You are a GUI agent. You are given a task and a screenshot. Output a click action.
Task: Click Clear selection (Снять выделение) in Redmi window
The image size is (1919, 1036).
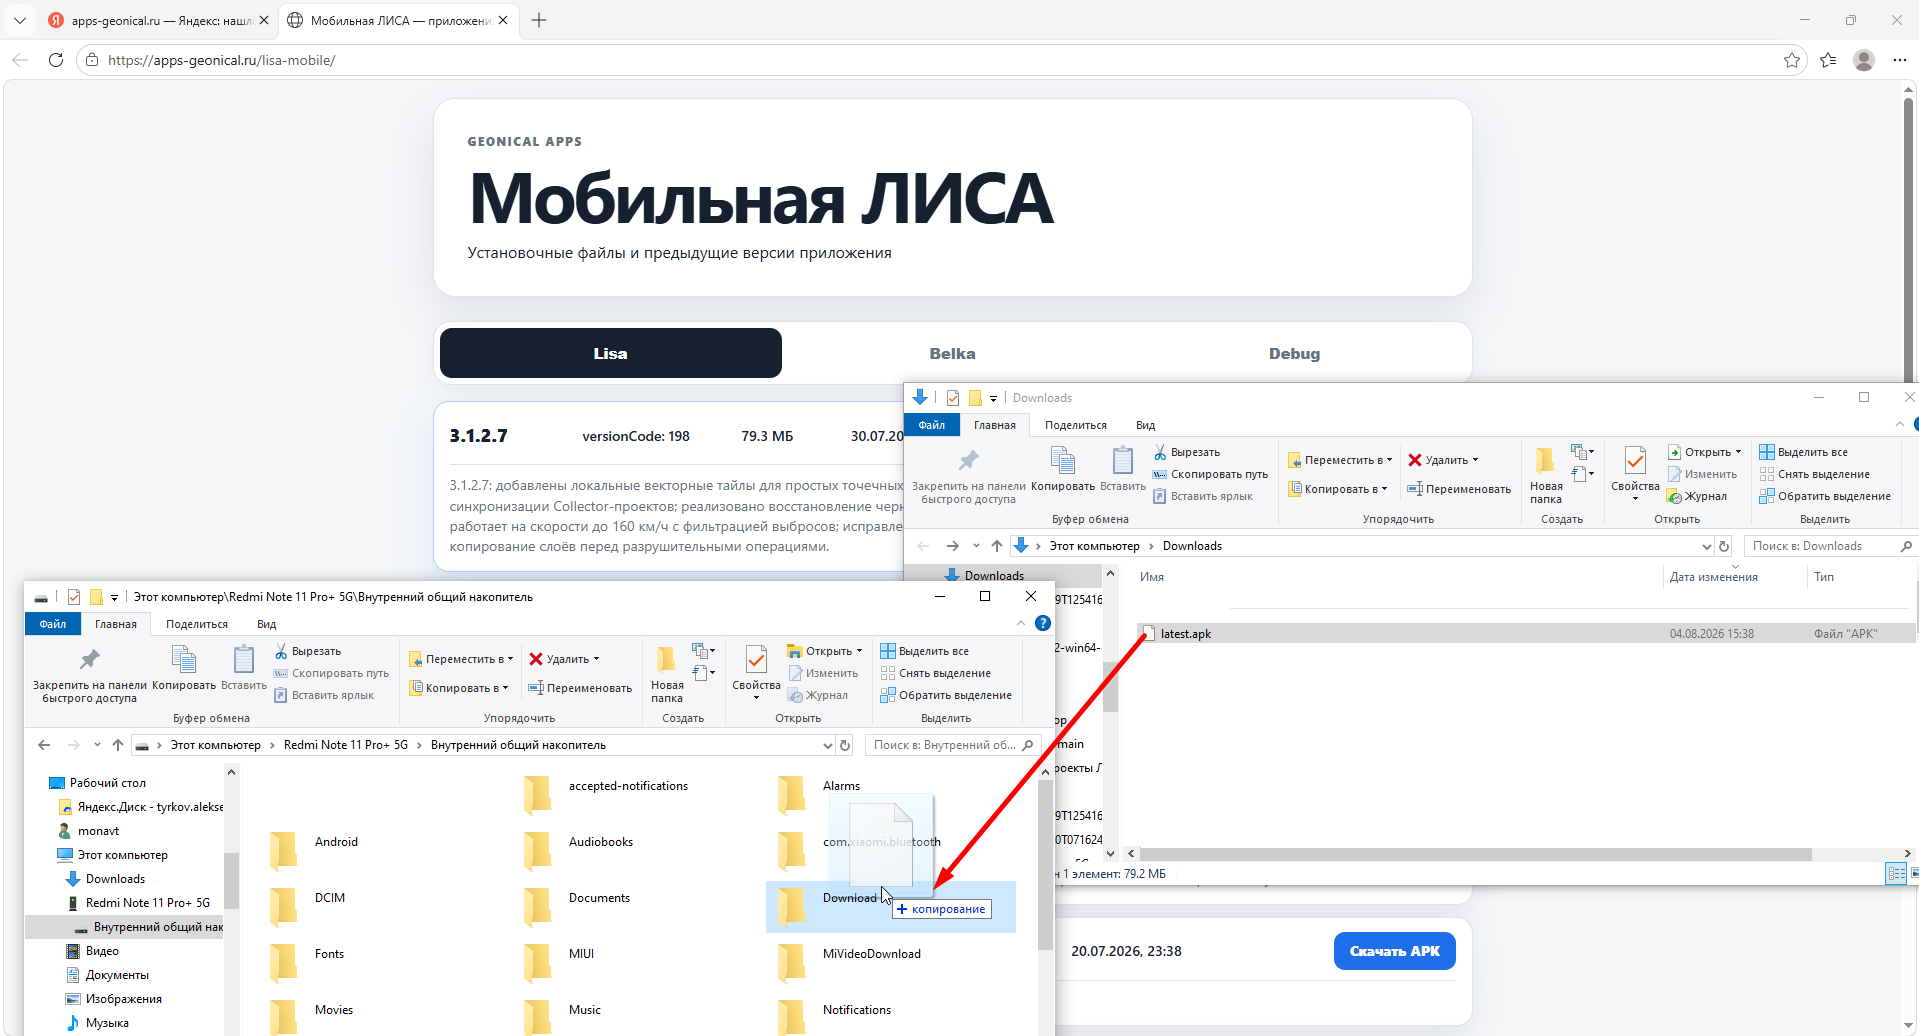[x=935, y=673]
